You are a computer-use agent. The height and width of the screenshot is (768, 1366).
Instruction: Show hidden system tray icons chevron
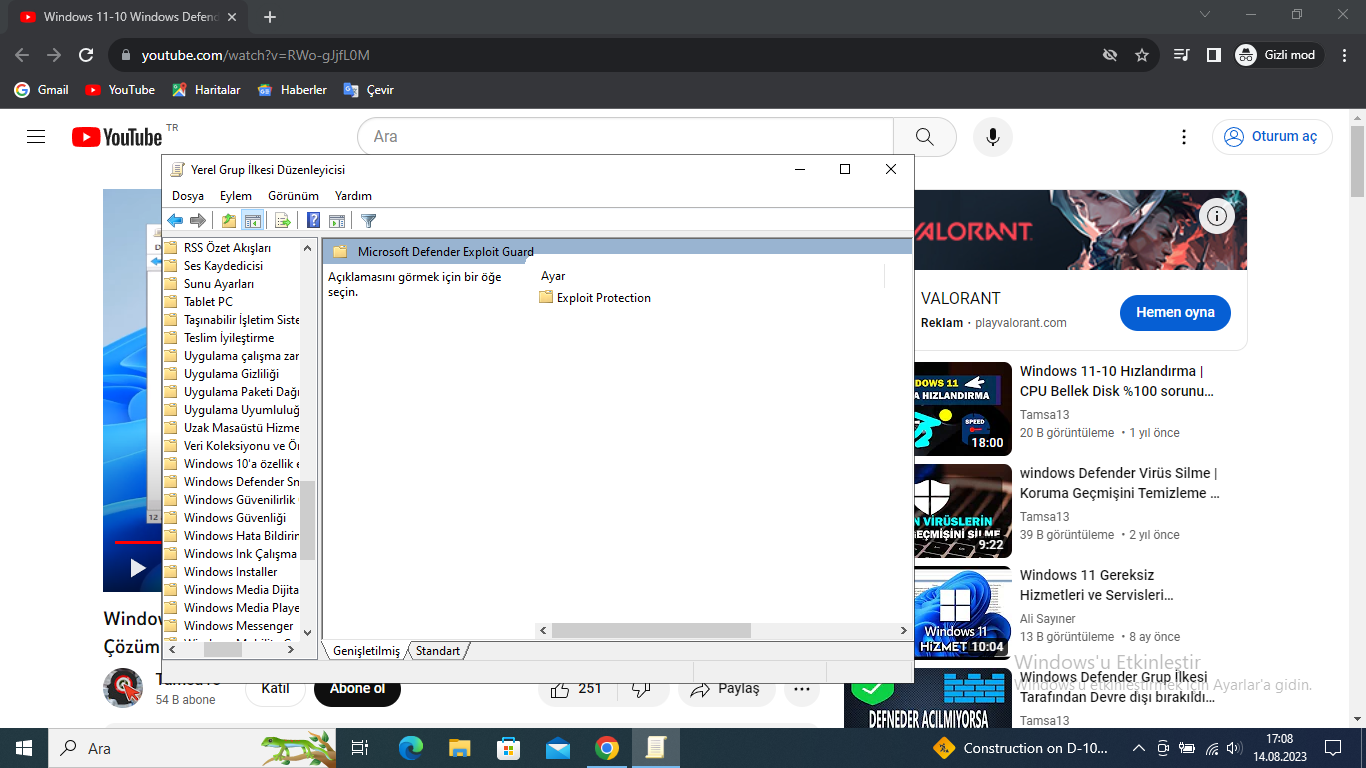click(1138, 748)
